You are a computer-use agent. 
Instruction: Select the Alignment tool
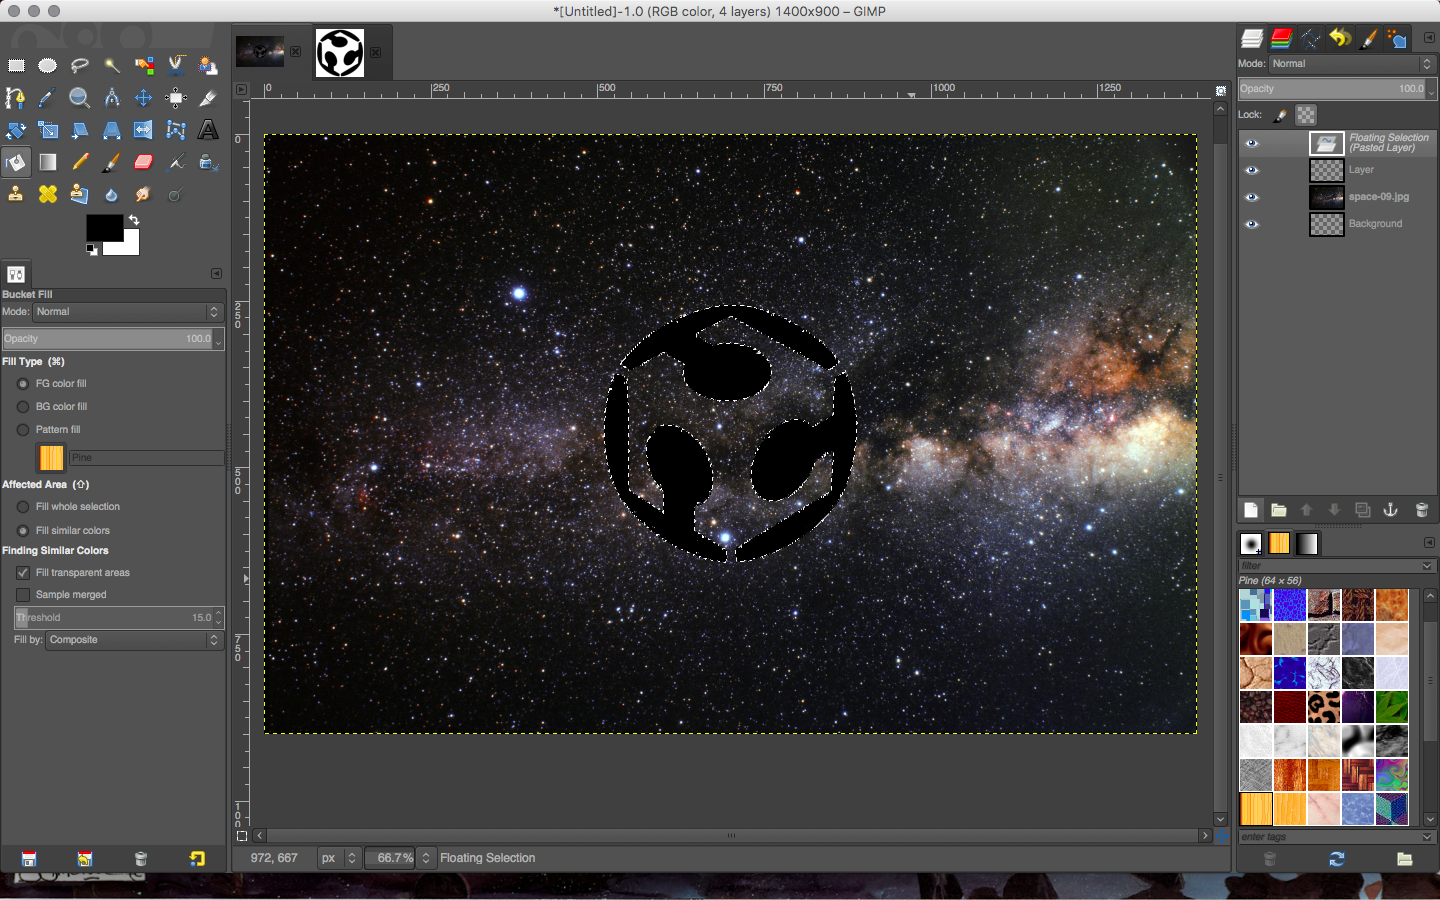(x=176, y=98)
